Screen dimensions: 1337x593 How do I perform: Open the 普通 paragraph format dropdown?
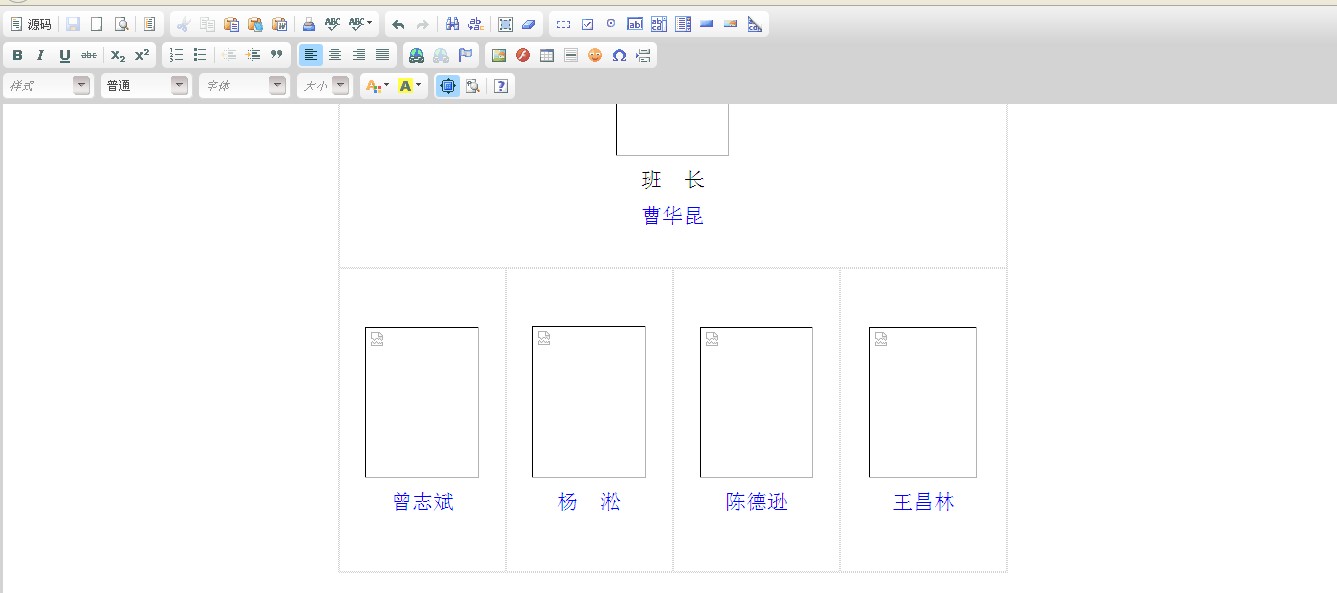[179, 87]
